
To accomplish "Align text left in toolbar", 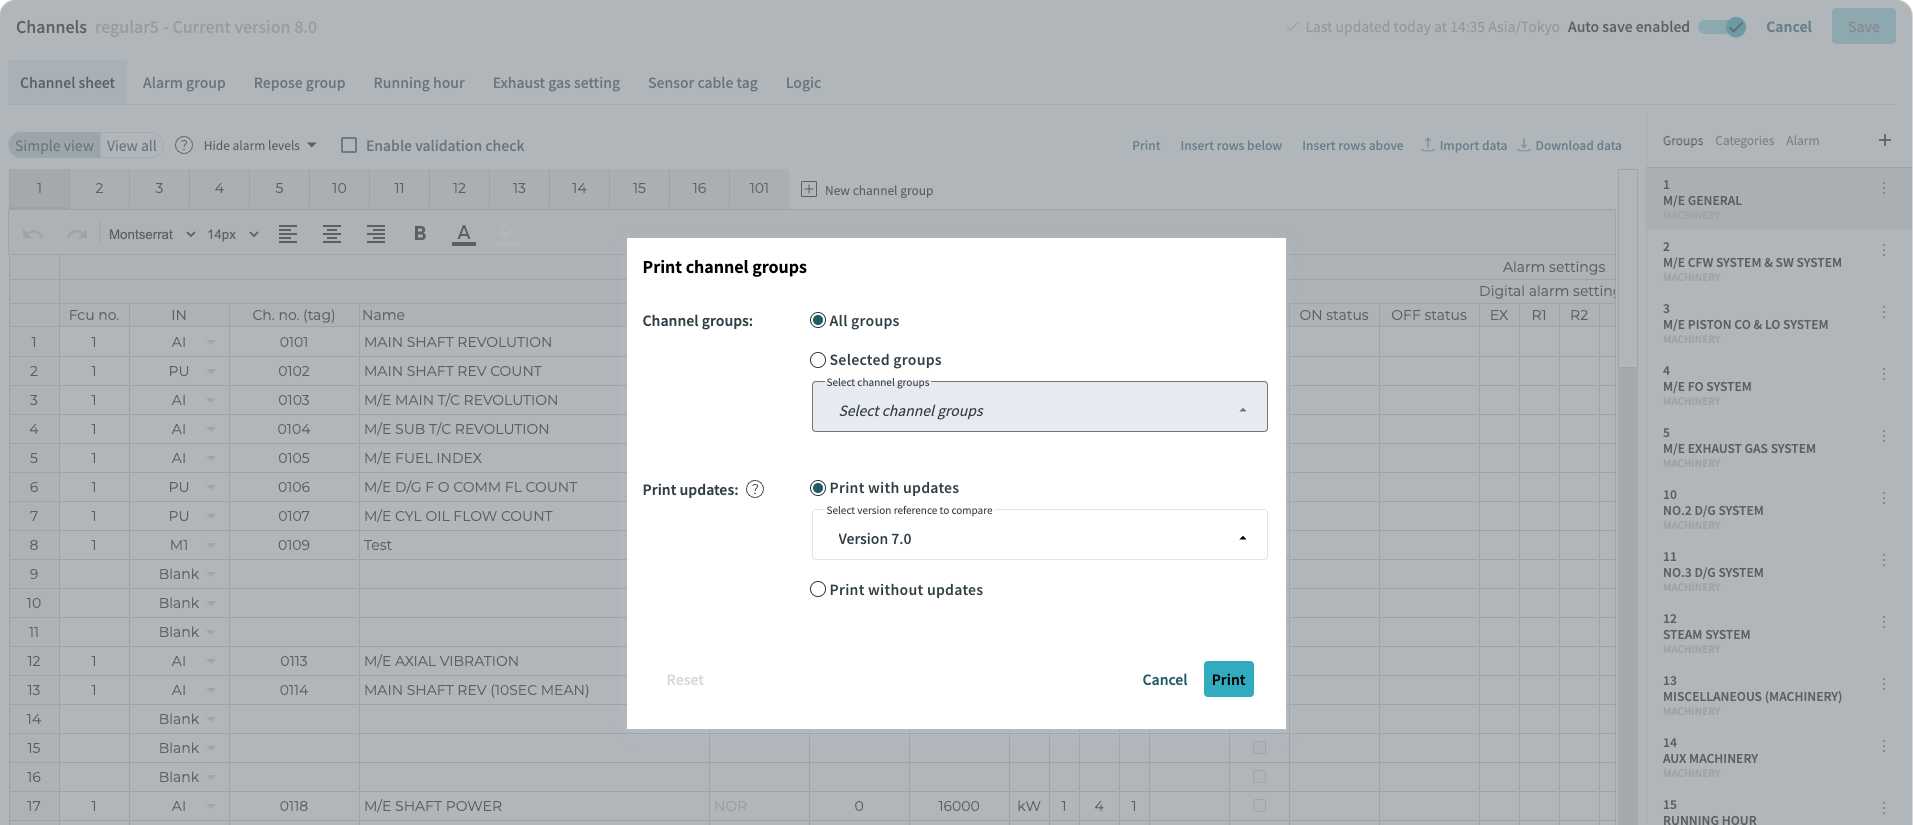I will [x=288, y=234].
